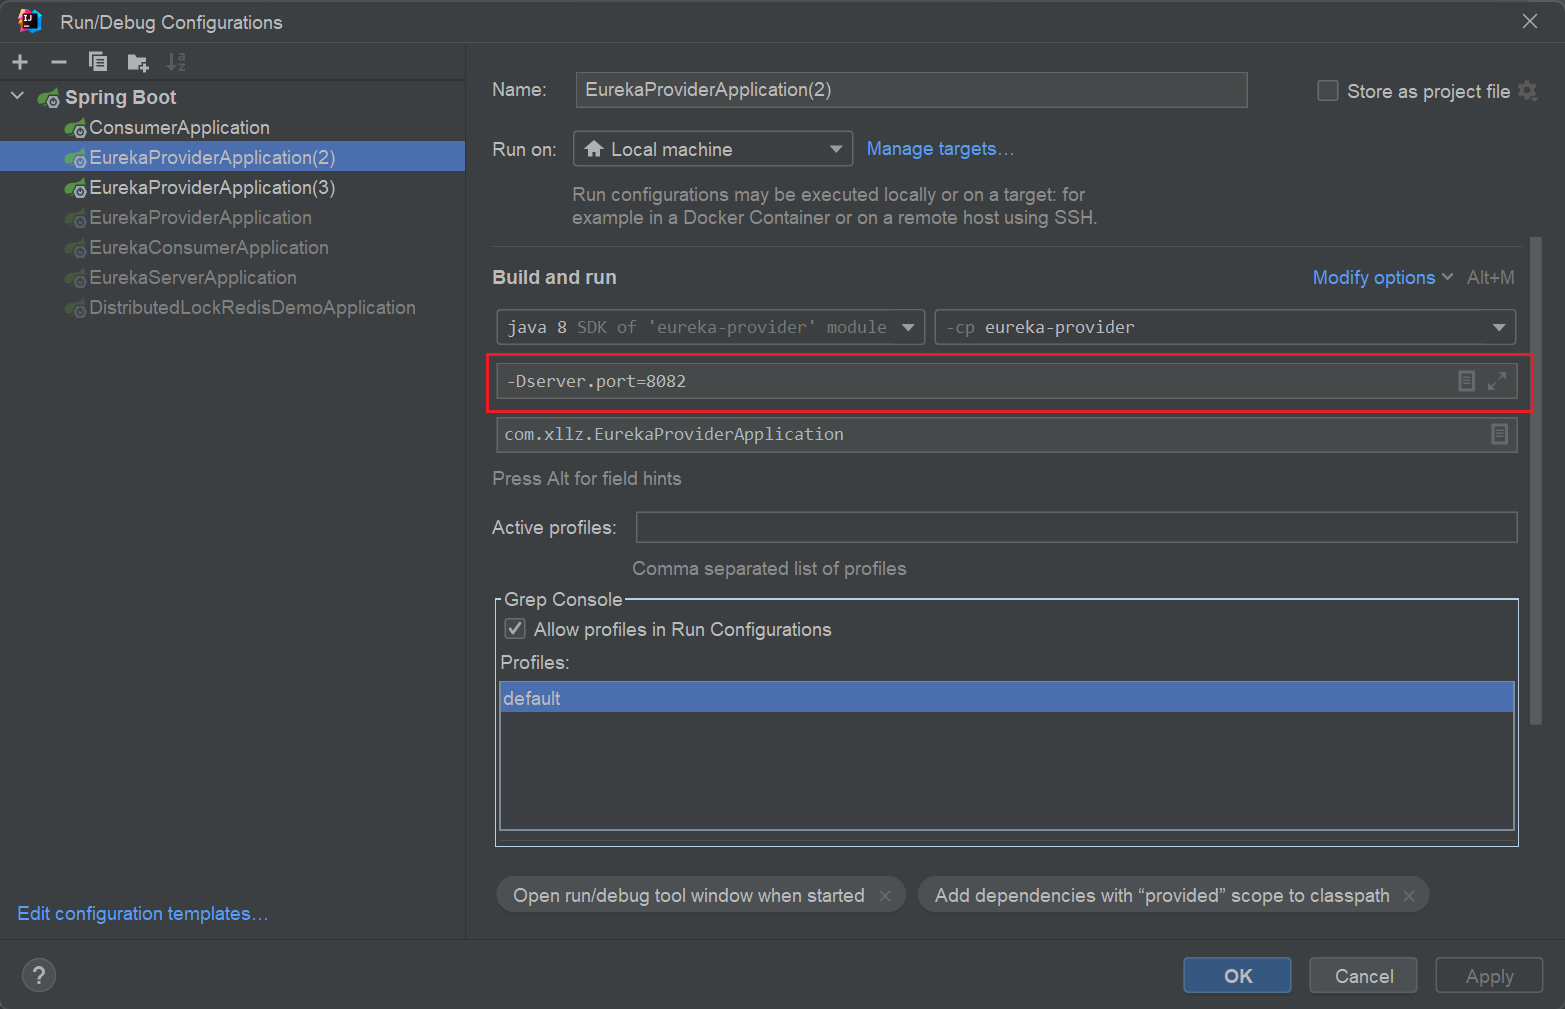This screenshot has width=1565, height=1009.
Task: Copy the selected configuration
Action: pos(98,62)
